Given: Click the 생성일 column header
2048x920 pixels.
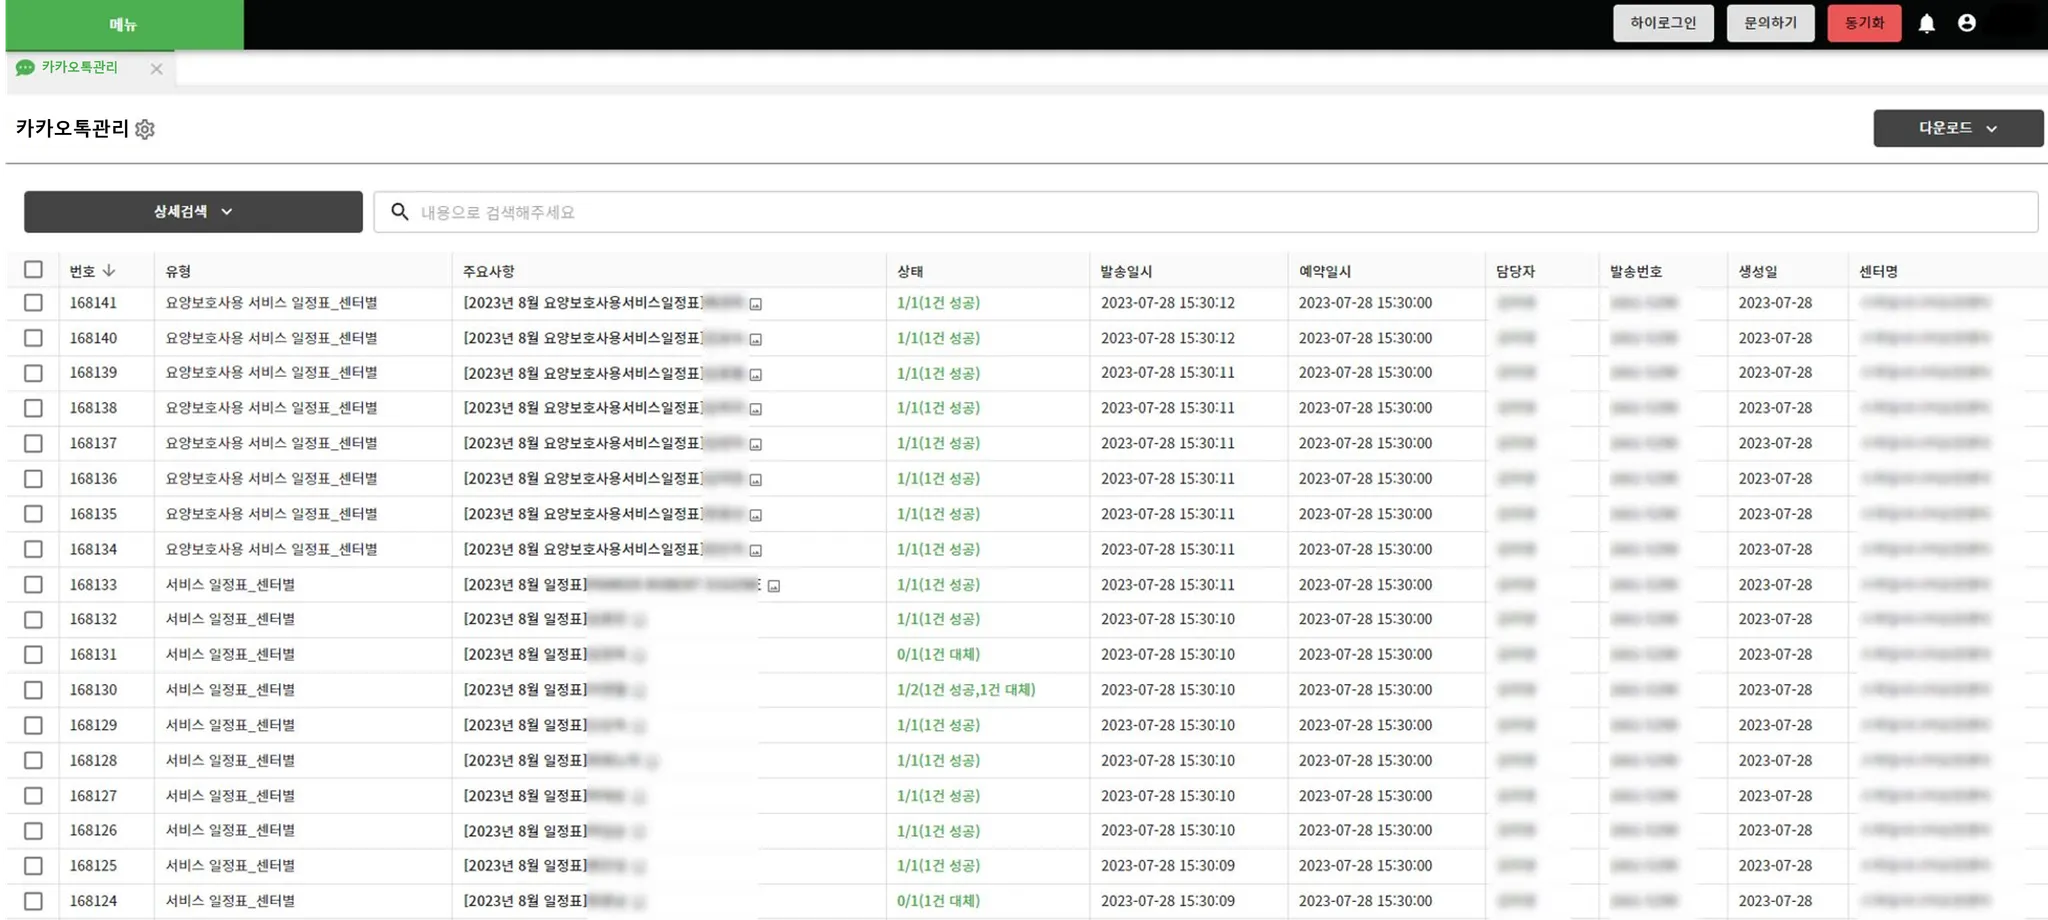Looking at the screenshot, I should (x=1758, y=271).
